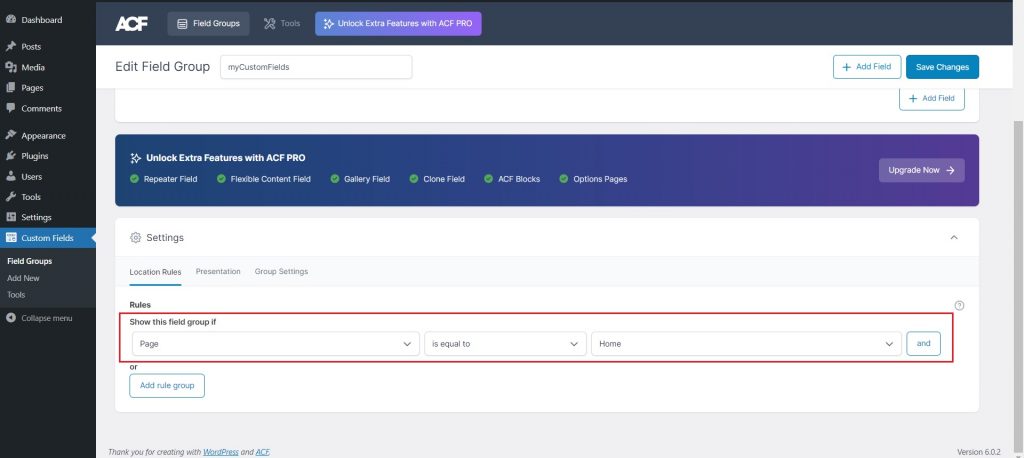1024x458 pixels.
Task: Open the Page rule type dropdown
Action: pyautogui.click(x=275, y=344)
